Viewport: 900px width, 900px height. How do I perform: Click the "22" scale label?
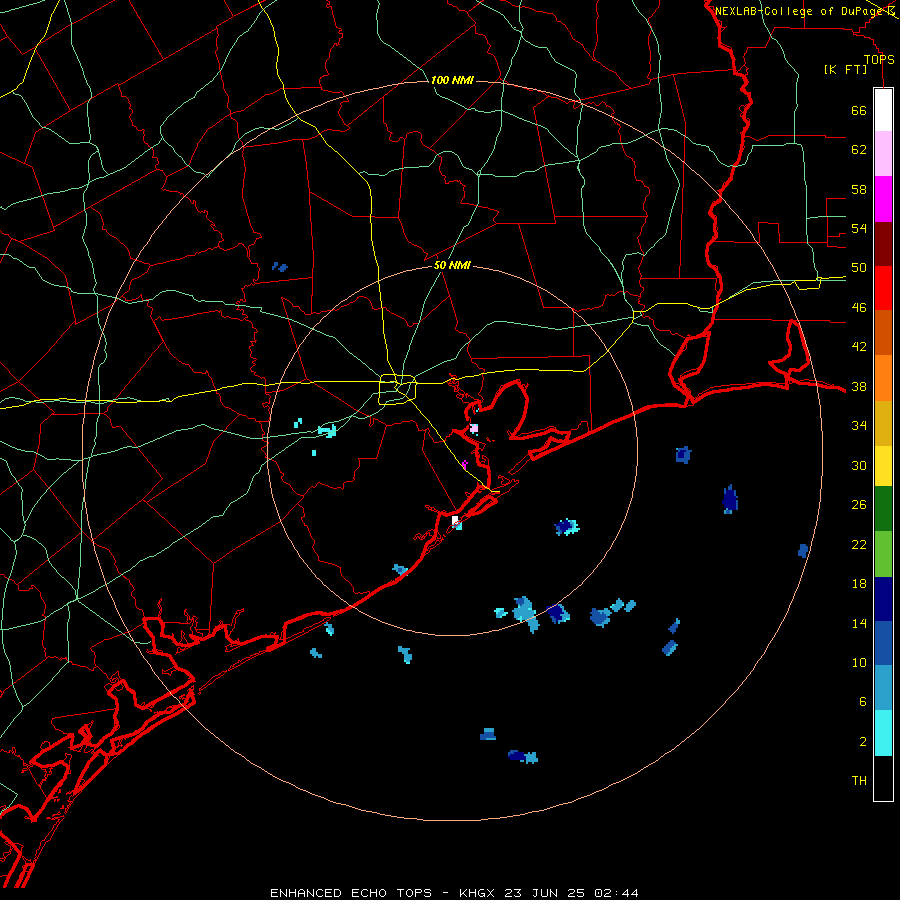(859, 545)
